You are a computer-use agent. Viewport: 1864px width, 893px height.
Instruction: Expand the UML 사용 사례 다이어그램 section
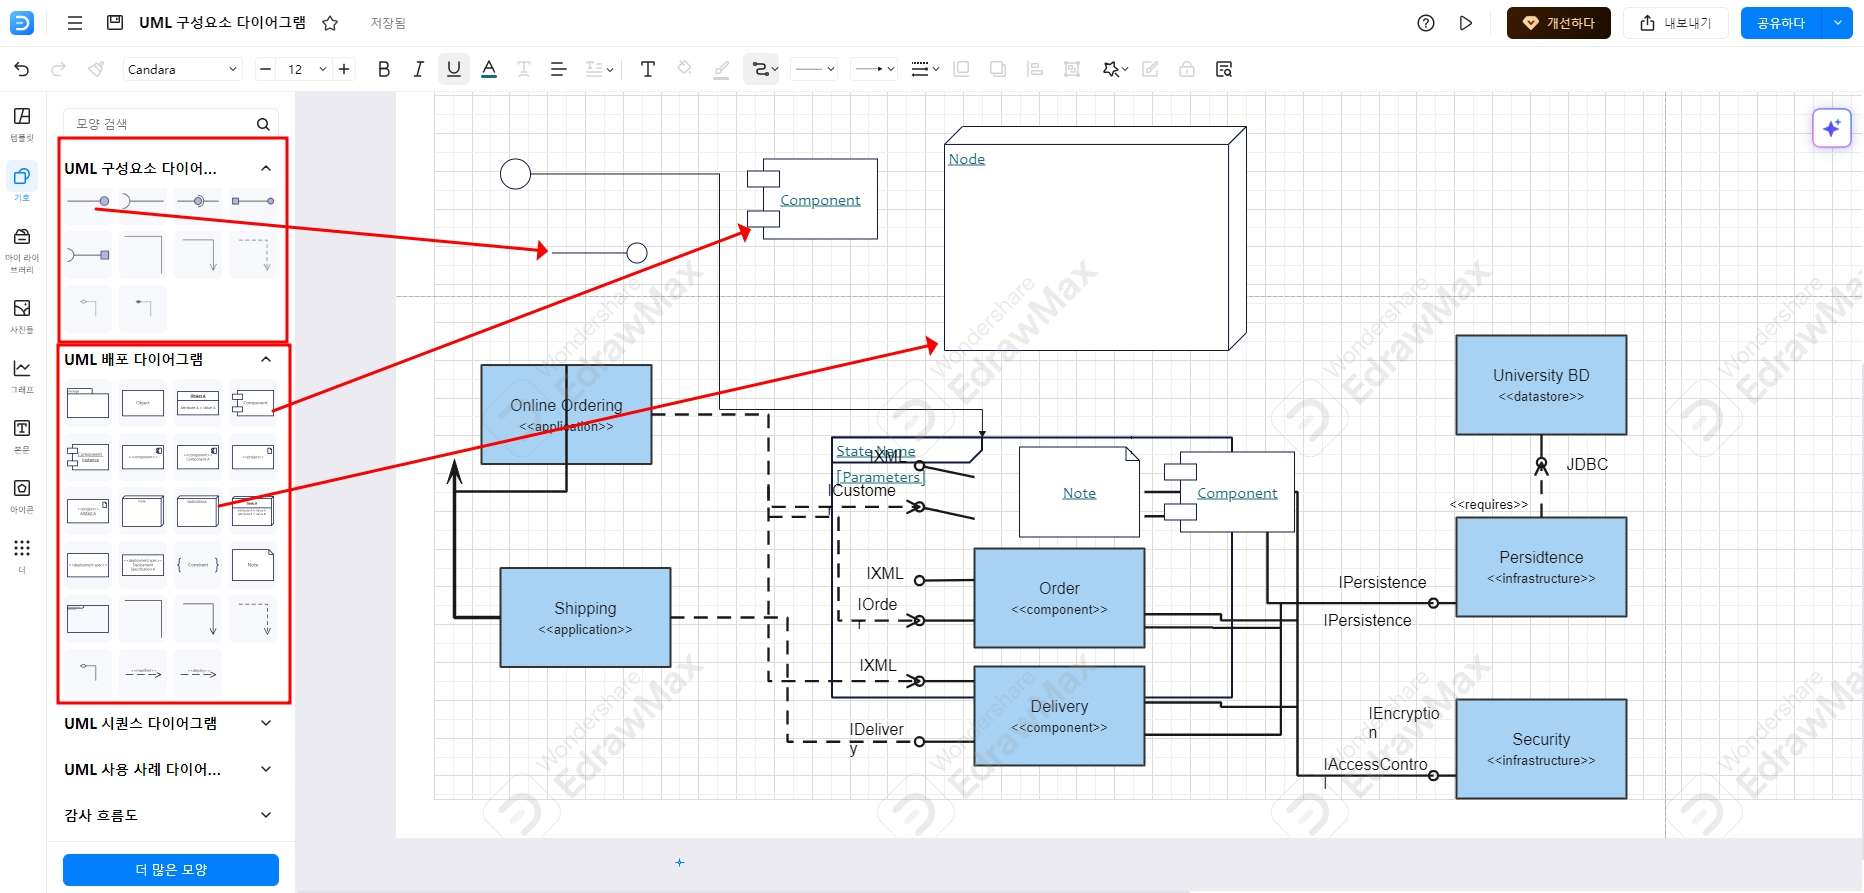pos(266,769)
